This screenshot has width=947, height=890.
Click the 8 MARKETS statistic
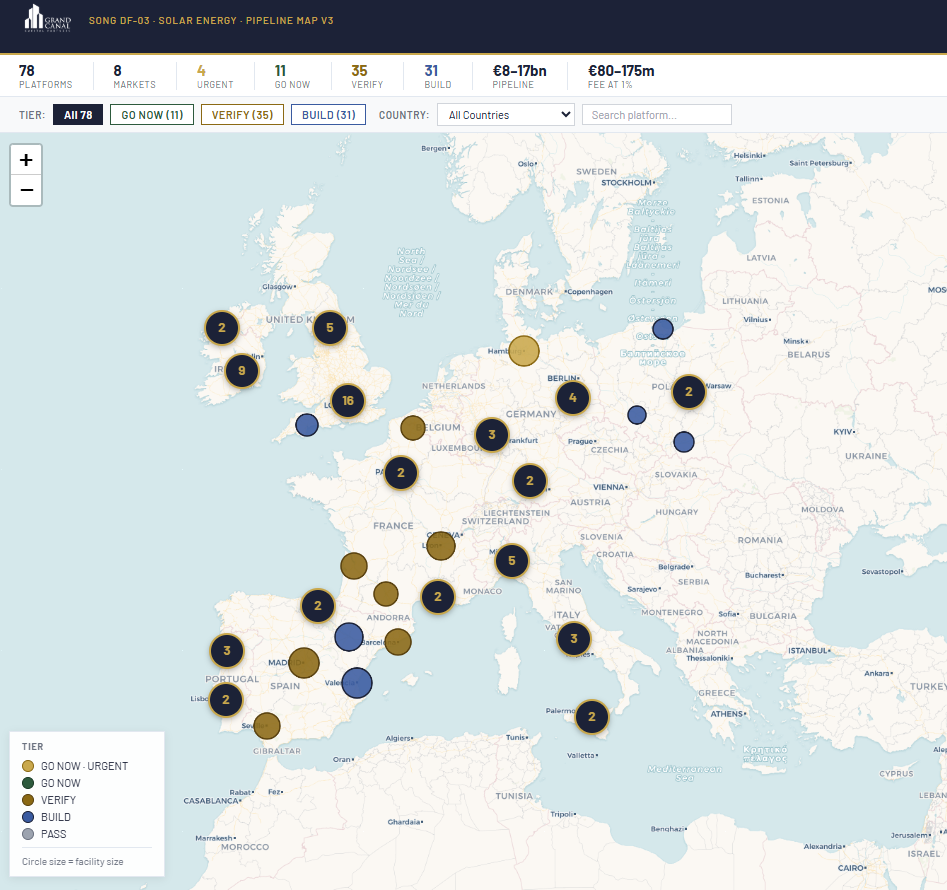134,77
